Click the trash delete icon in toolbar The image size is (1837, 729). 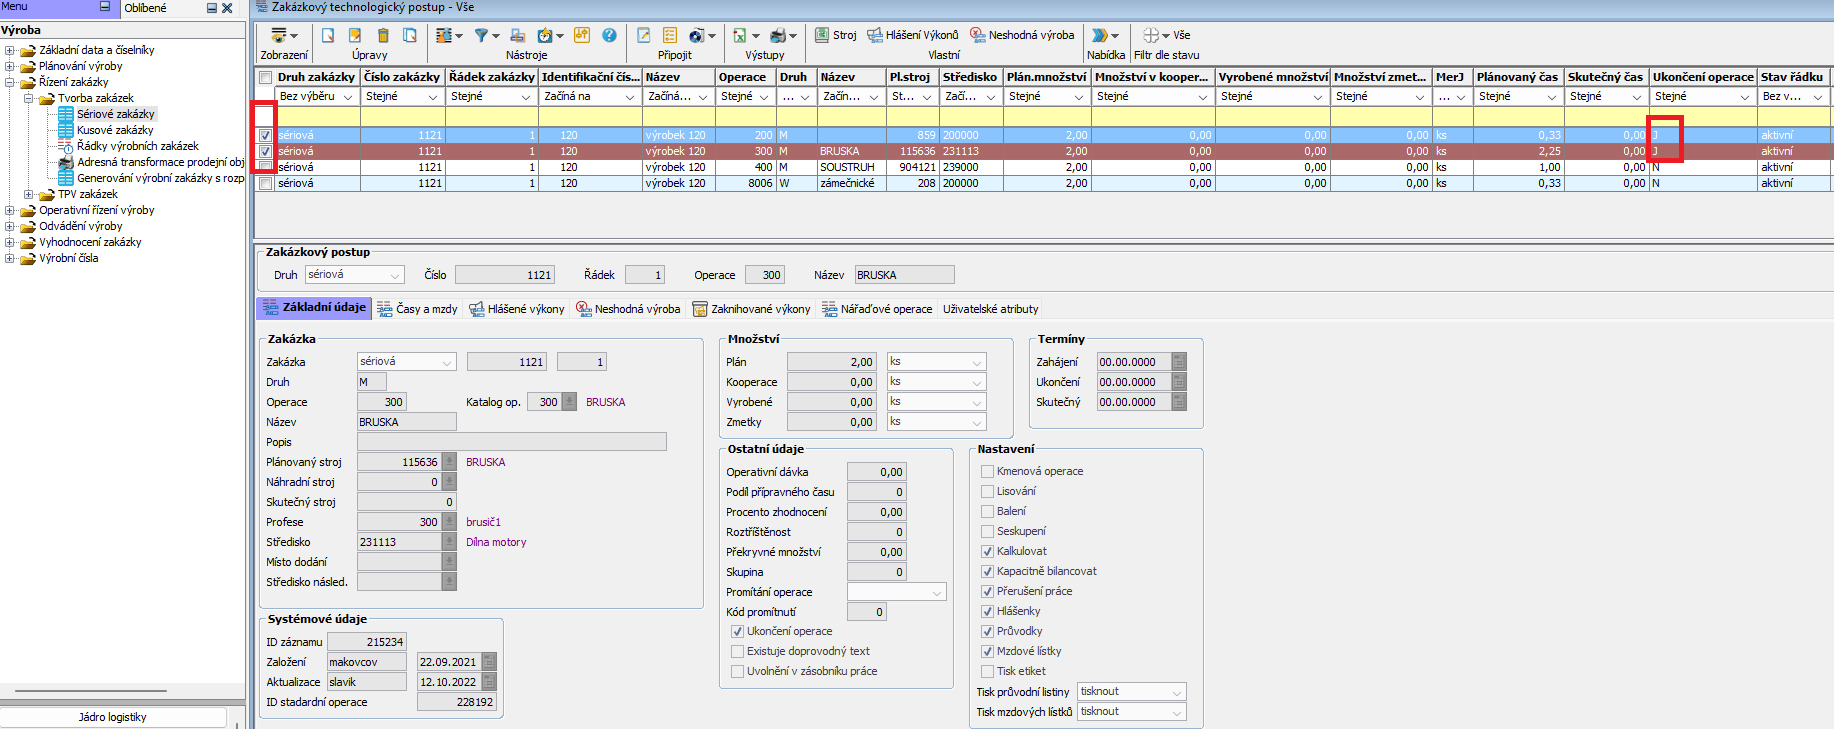tap(383, 35)
